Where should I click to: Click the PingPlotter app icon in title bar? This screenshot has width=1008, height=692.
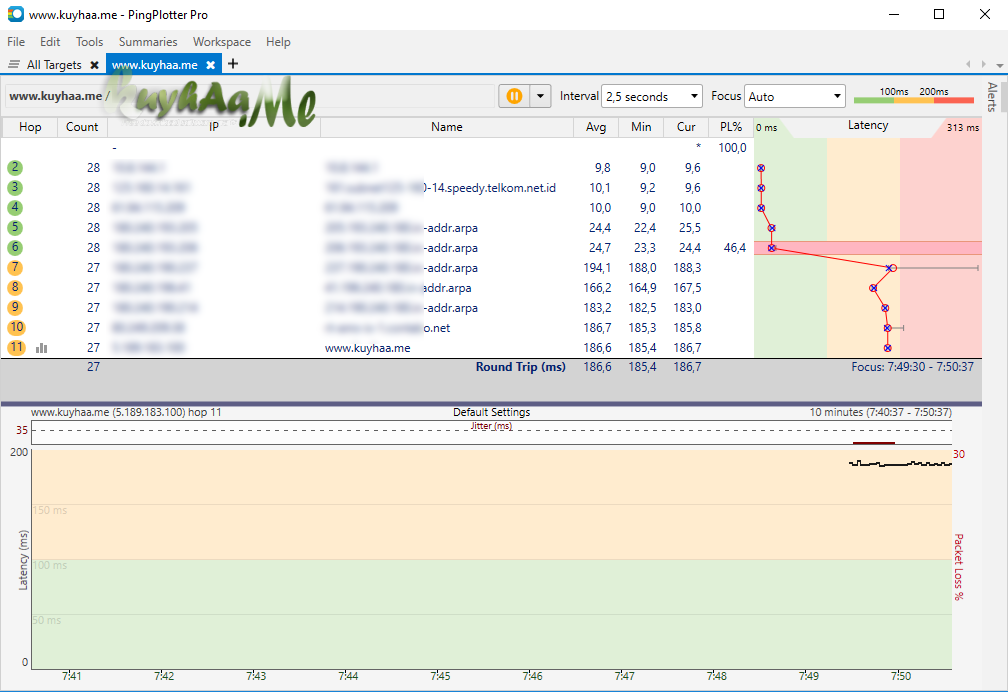pyautogui.click(x=15, y=14)
